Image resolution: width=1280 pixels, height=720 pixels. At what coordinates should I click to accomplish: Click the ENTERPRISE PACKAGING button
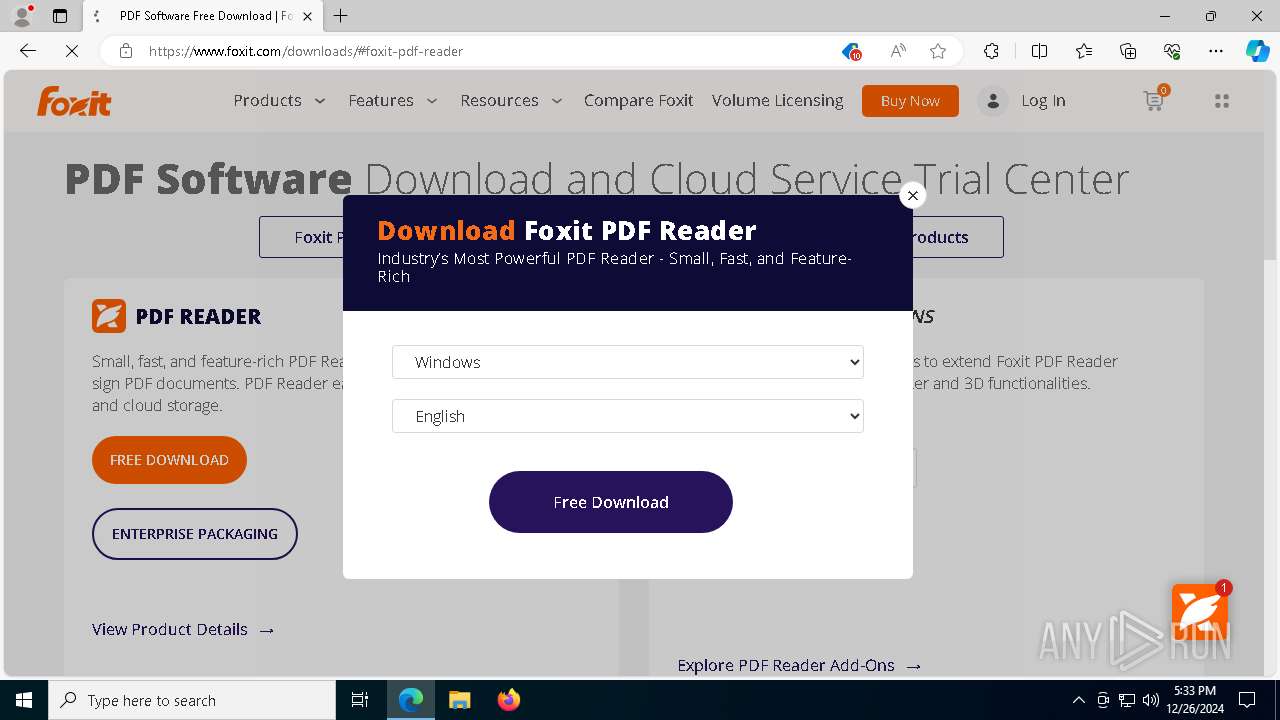(x=195, y=534)
